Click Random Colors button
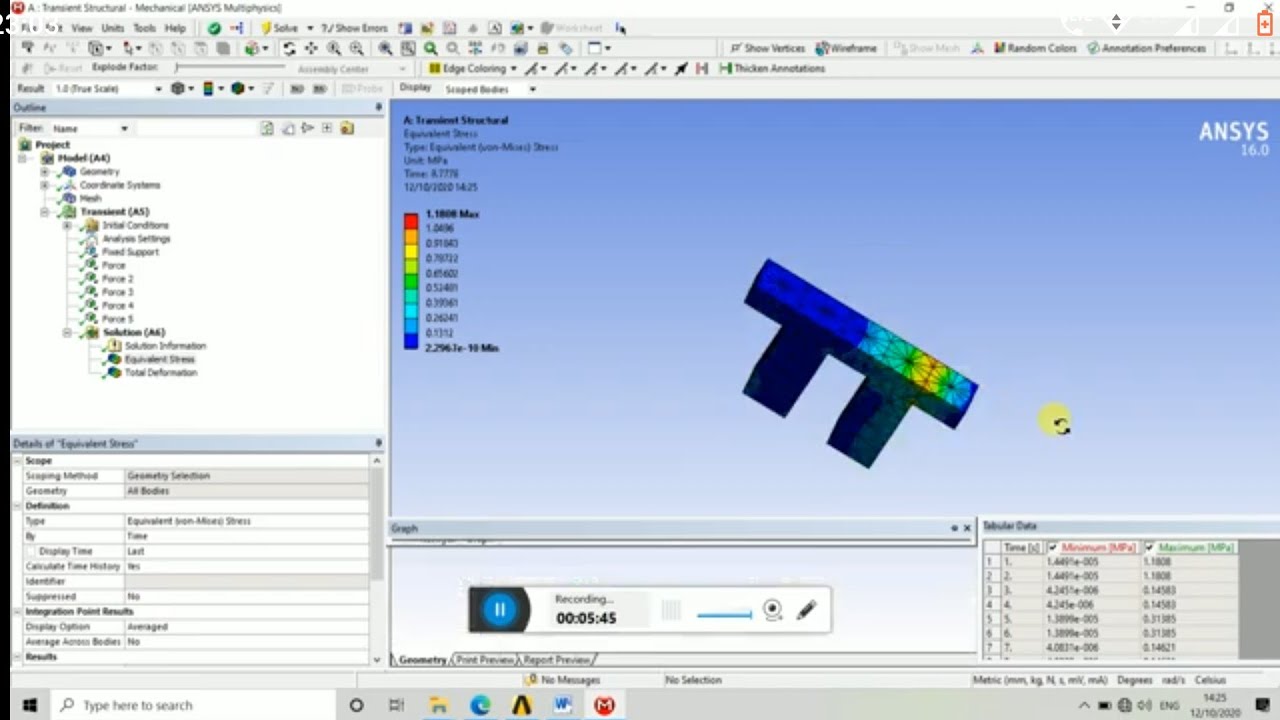This screenshot has width=1280, height=720. pos(1035,48)
